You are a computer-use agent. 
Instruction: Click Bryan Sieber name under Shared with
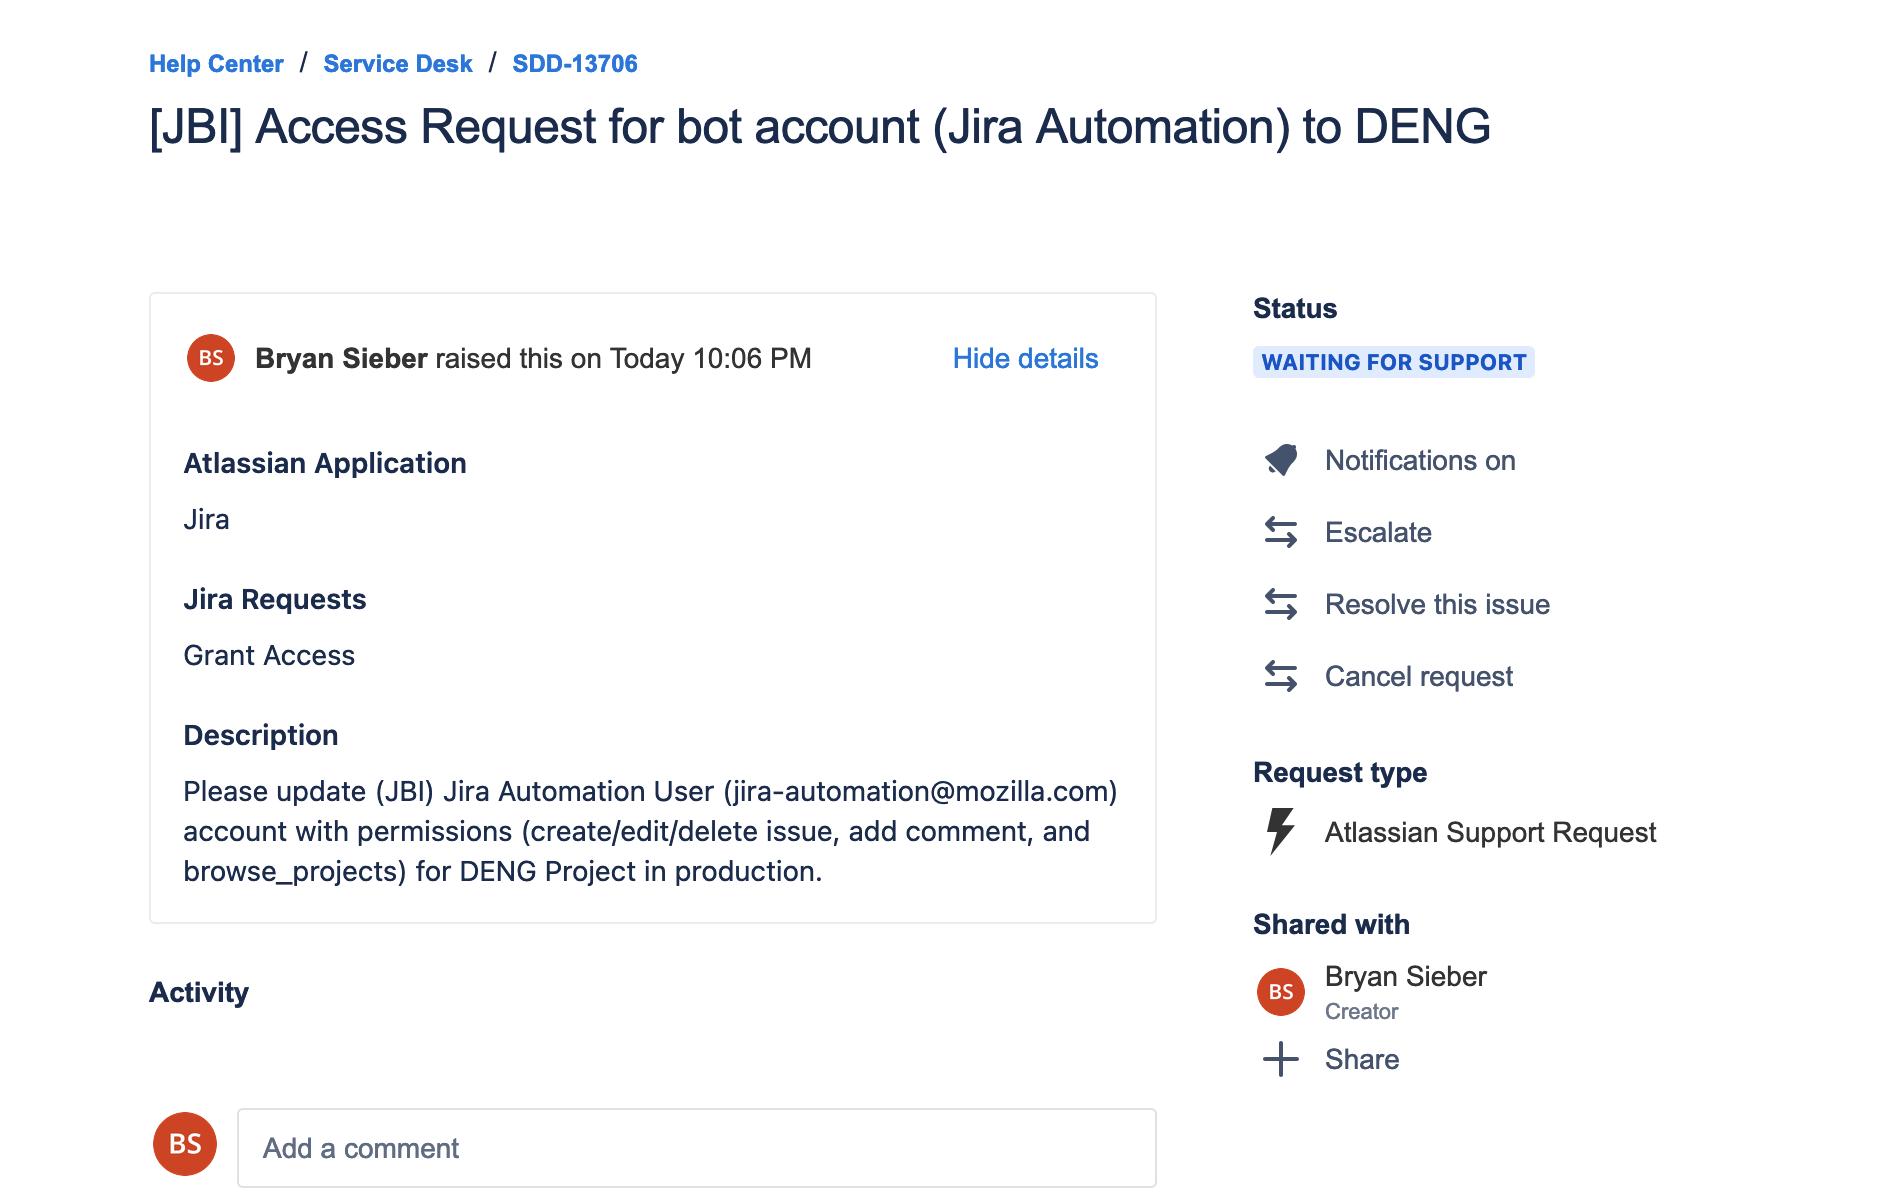[x=1405, y=977]
